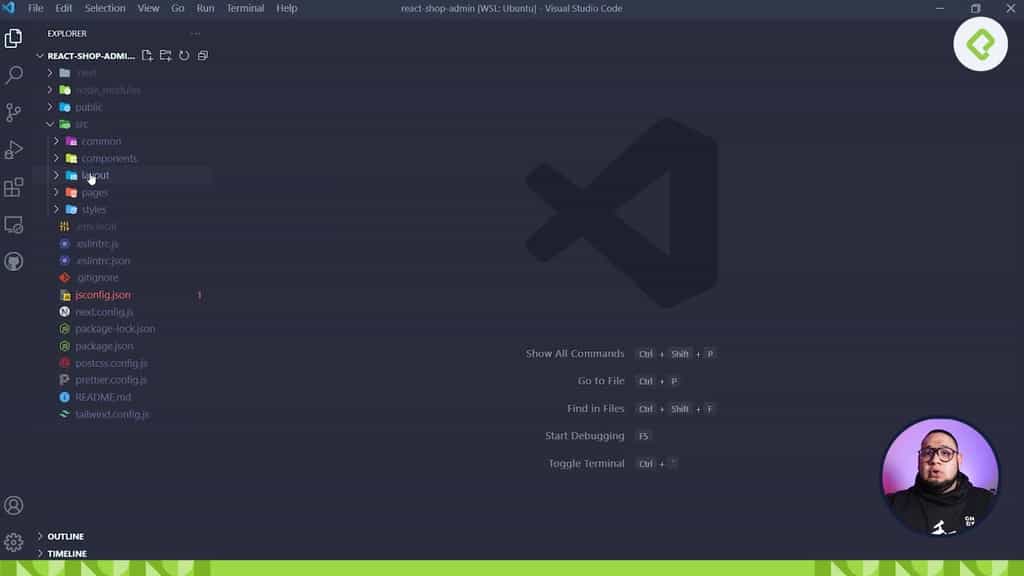Open the Accounts menu icon
Viewport: 1024px width, 576px height.
click(14, 505)
